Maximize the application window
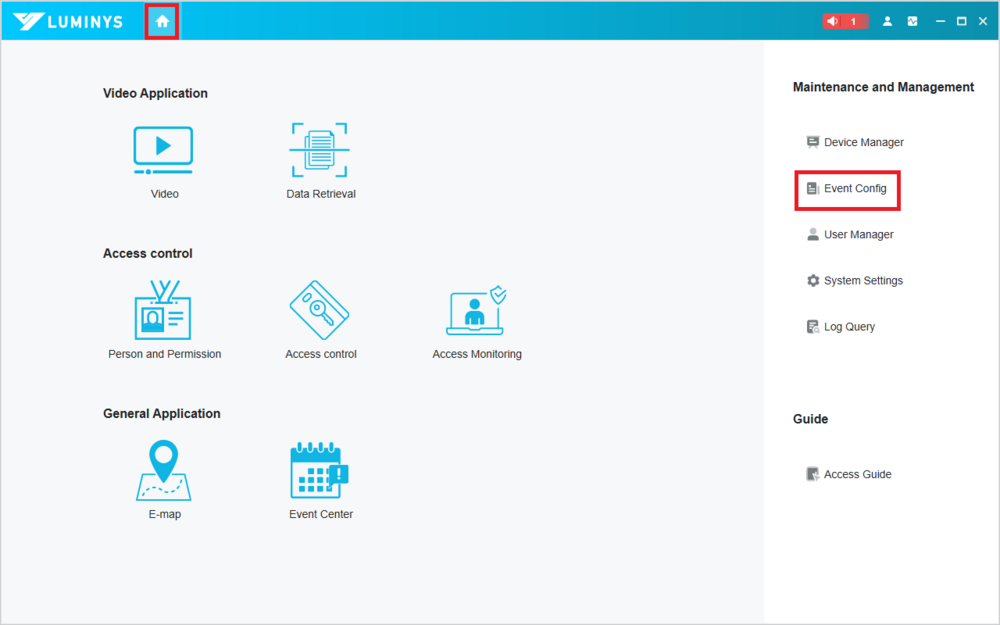The height and width of the screenshot is (625, 1000). coord(961,21)
